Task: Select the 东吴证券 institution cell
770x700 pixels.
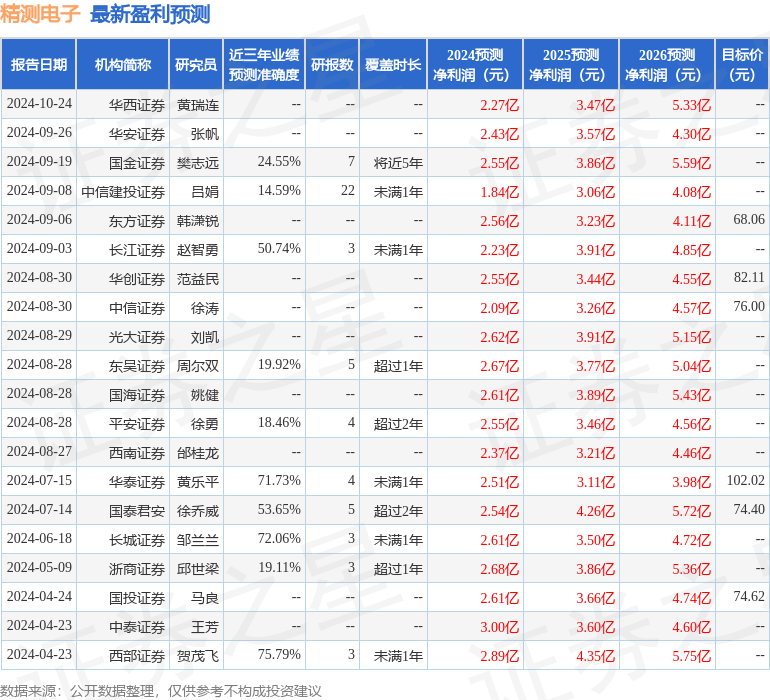Action: tap(123, 365)
